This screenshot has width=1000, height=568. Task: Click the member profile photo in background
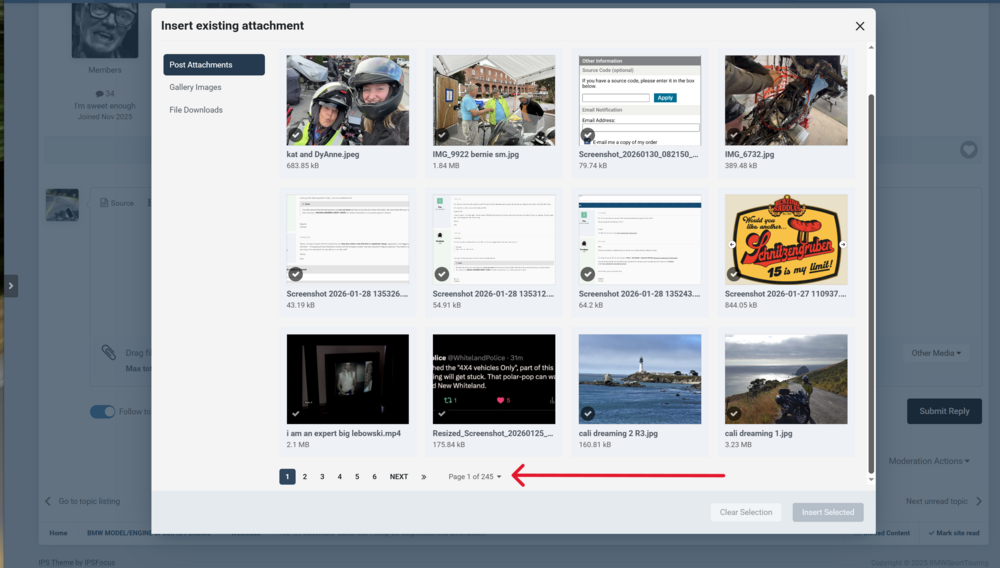pyautogui.click(x=105, y=29)
